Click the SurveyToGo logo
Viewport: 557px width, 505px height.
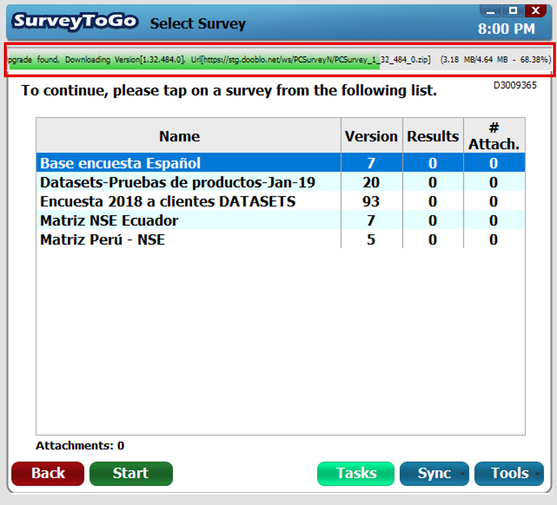pyautogui.click(x=75, y=21)
